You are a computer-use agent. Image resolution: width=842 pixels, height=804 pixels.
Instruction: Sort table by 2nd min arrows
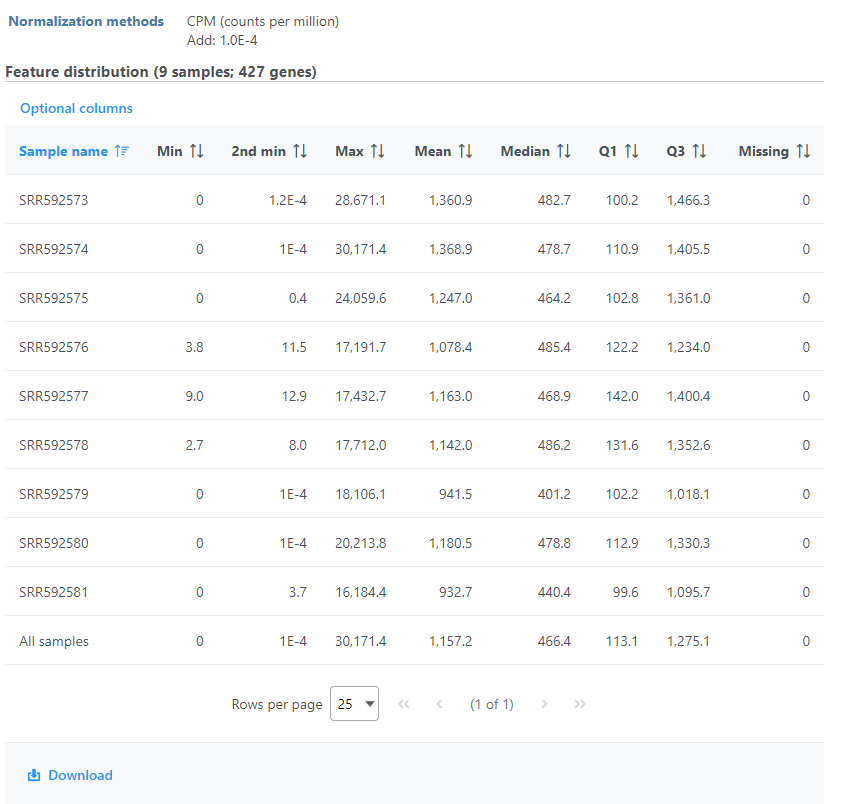(x=300, y=151)
